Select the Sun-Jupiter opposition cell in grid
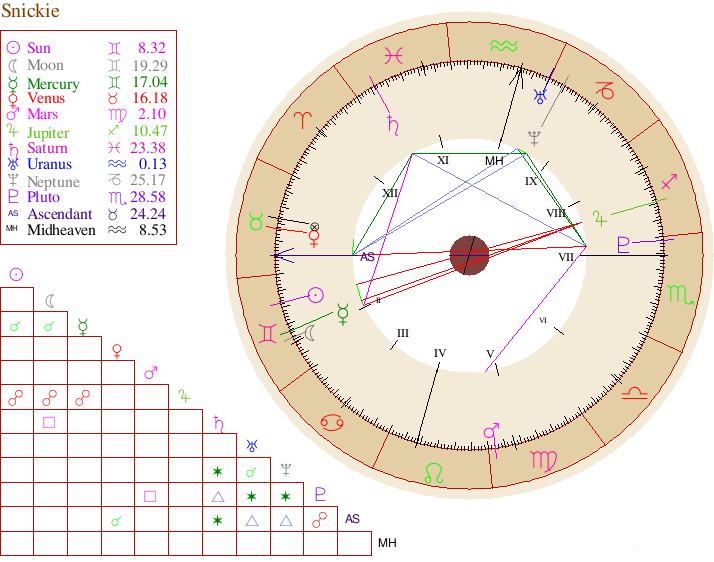This screenshot has width=714, height=562. click(17, 397)
